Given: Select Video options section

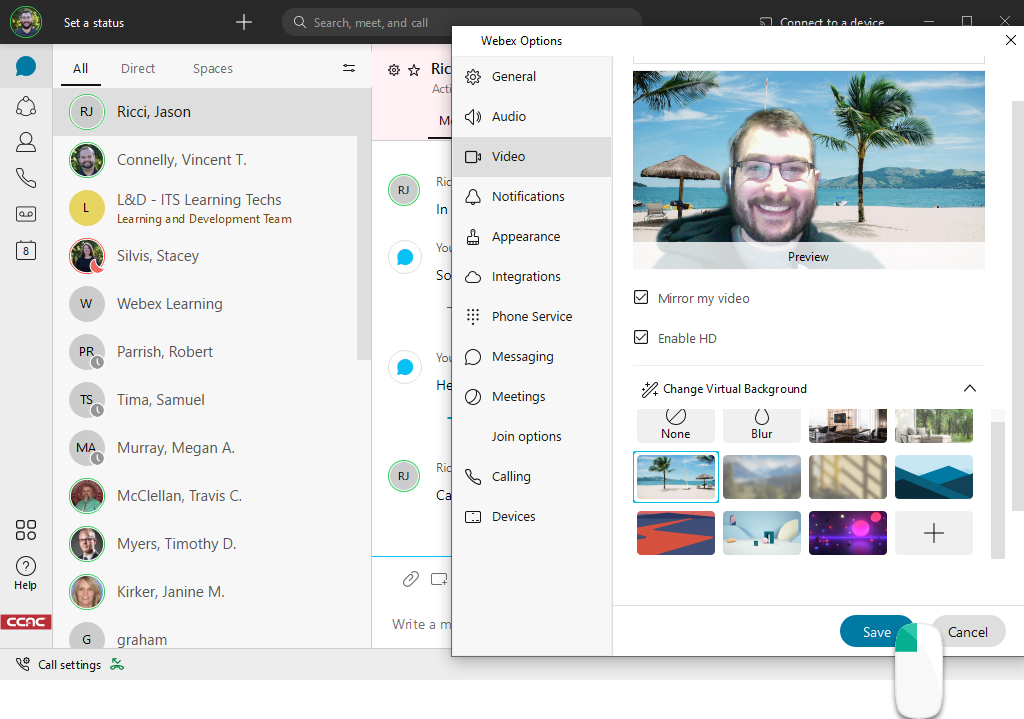Looking at the screenshot, I should coord(532,157).
